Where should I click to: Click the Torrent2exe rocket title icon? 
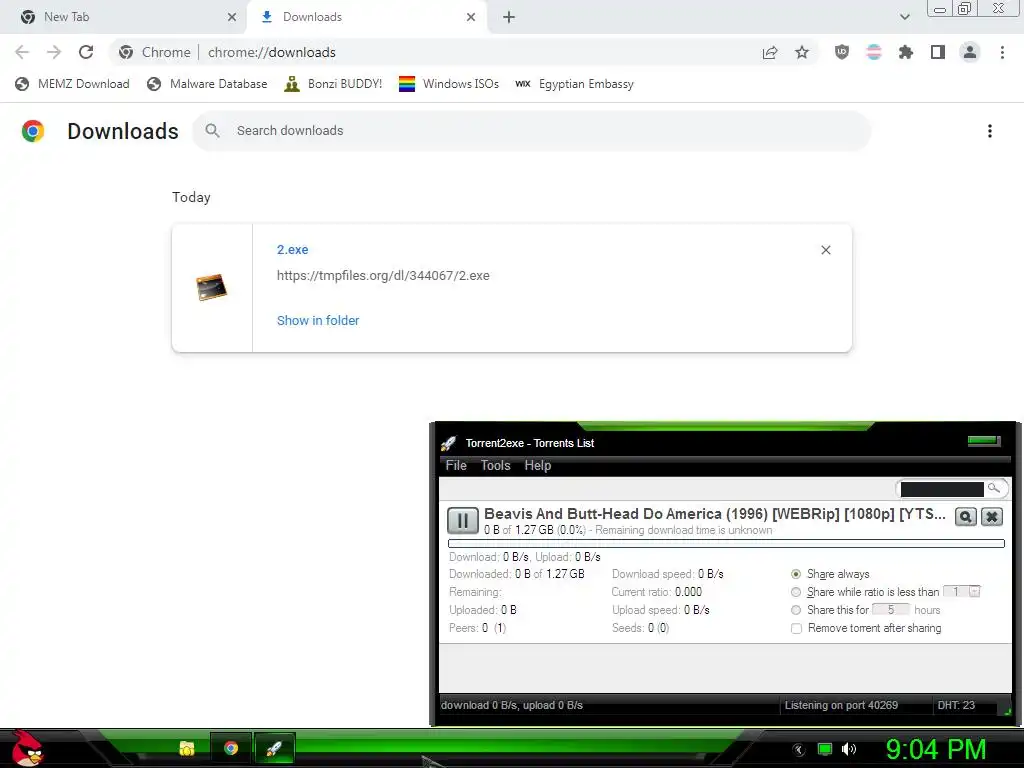(448, 443)
